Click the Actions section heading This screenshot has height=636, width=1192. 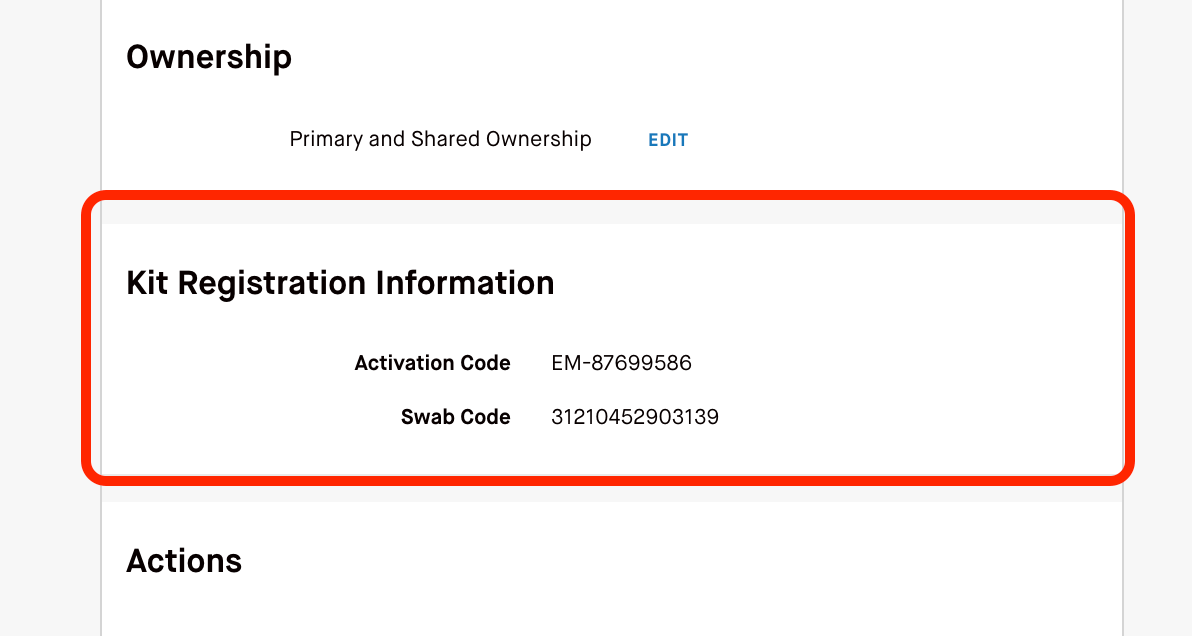click(184, 560)
